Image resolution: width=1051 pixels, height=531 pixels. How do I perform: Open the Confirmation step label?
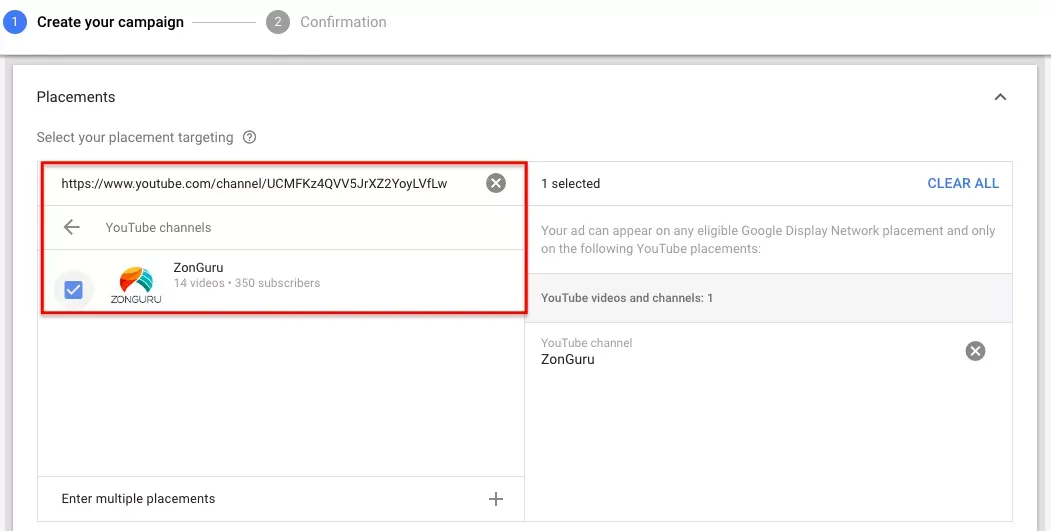(x=343, y=22)
